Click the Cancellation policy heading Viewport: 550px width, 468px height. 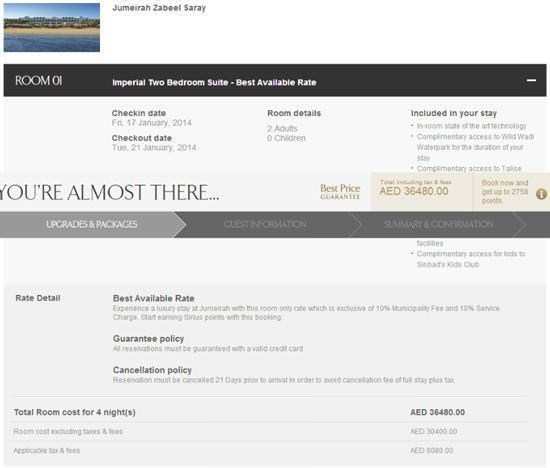(152, 370)
